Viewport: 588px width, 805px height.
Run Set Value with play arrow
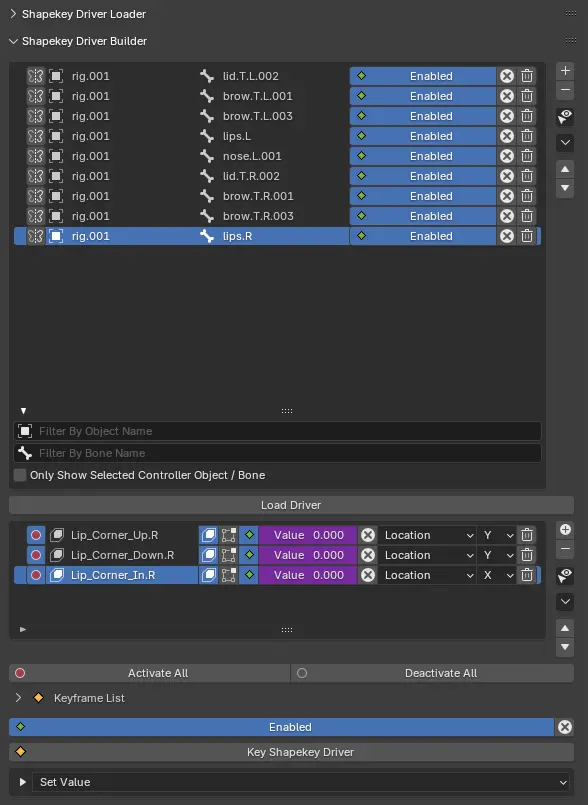coord(22,782)
